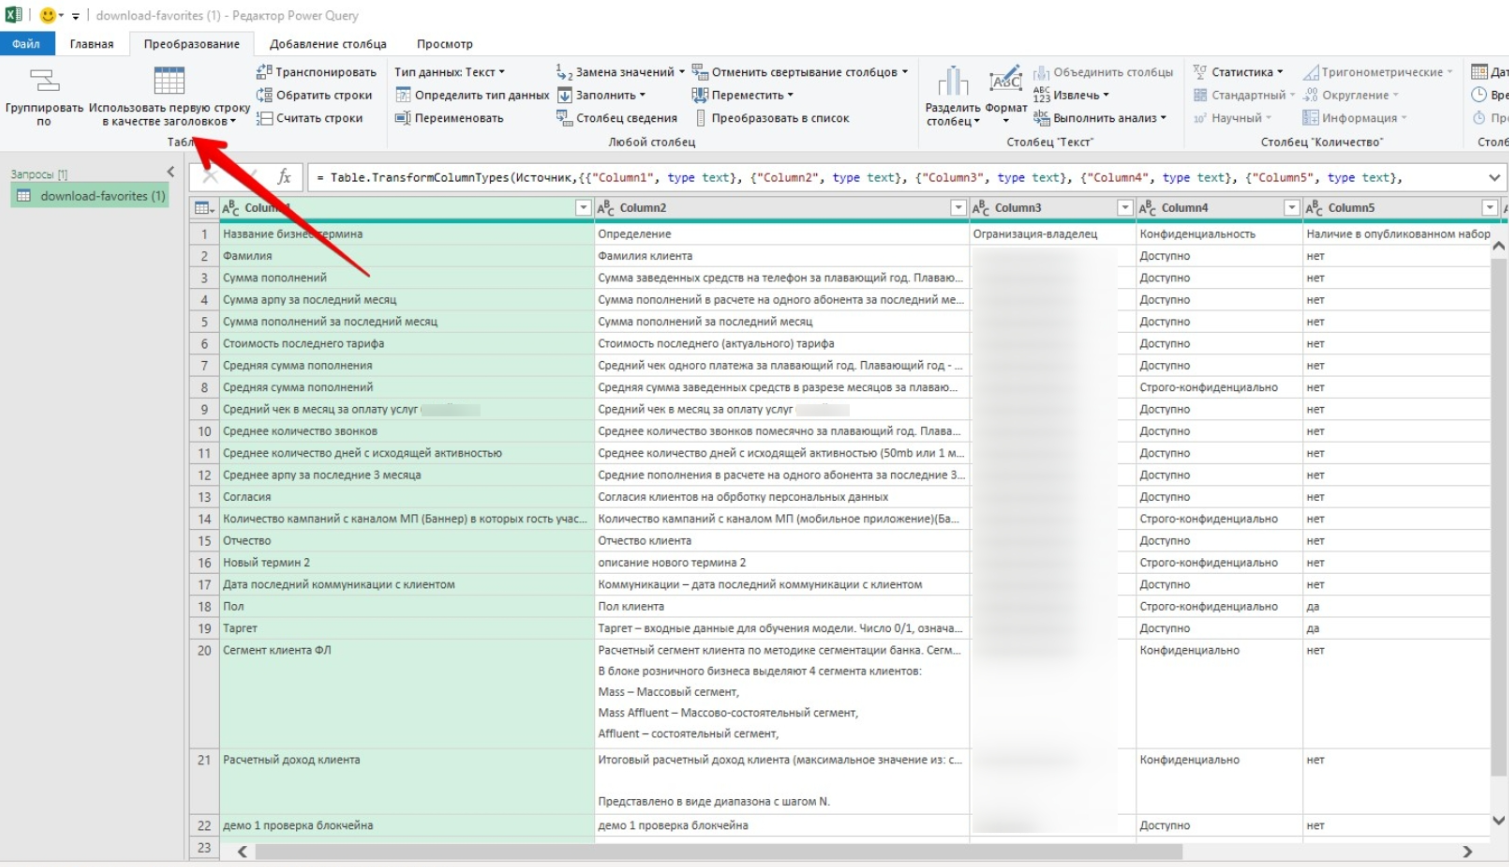Open the Заполнить (Fill) dropdown
This screenshot has height=867, width=1509.
[601, 95]
